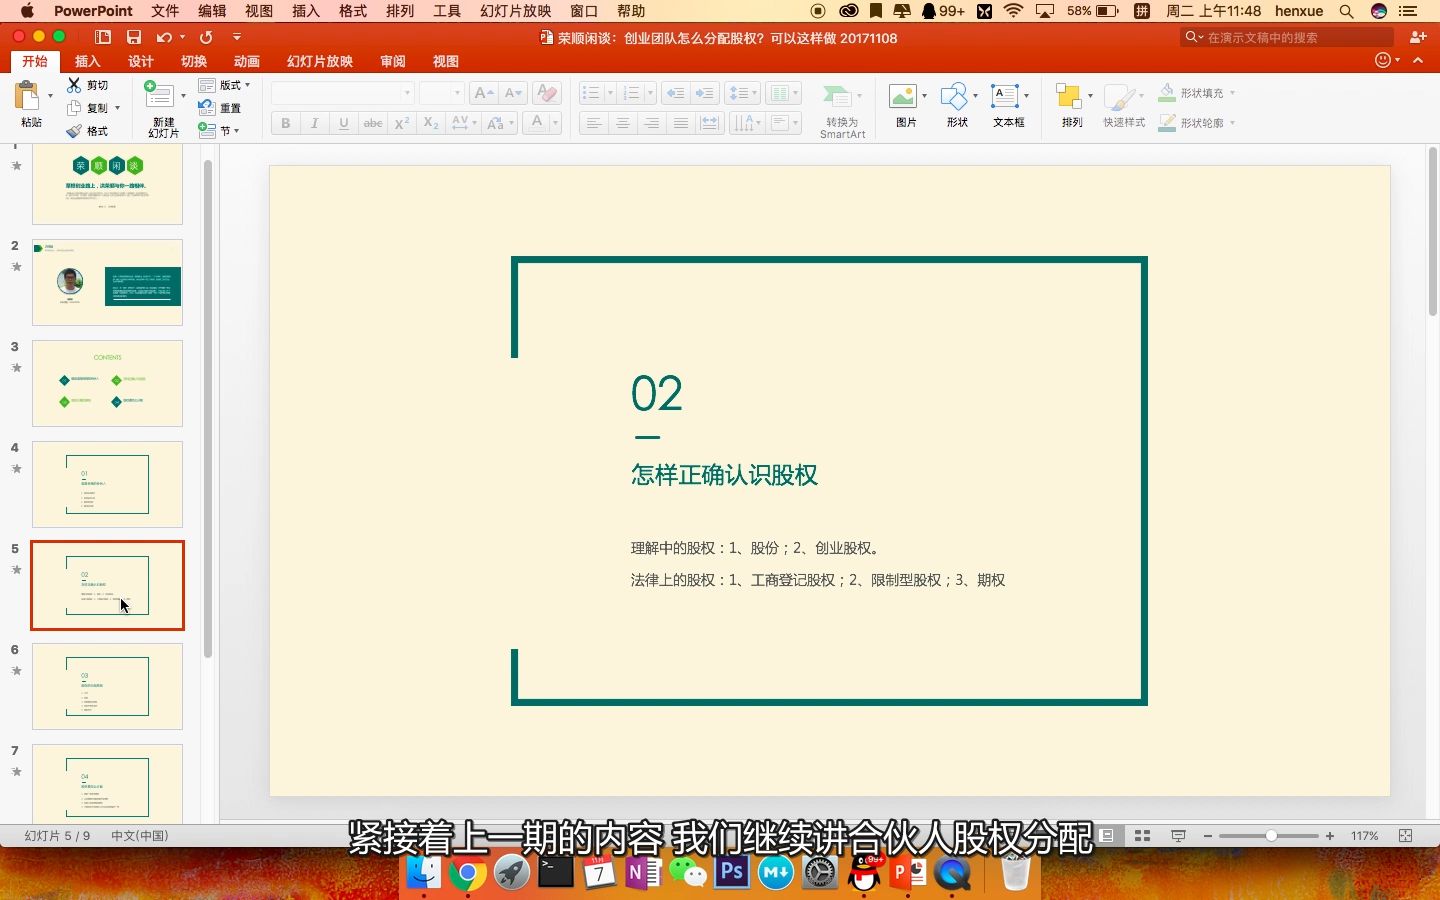1440x900 pixels.
Task: Click the Undo arrow icon
Action: [164, 37]
